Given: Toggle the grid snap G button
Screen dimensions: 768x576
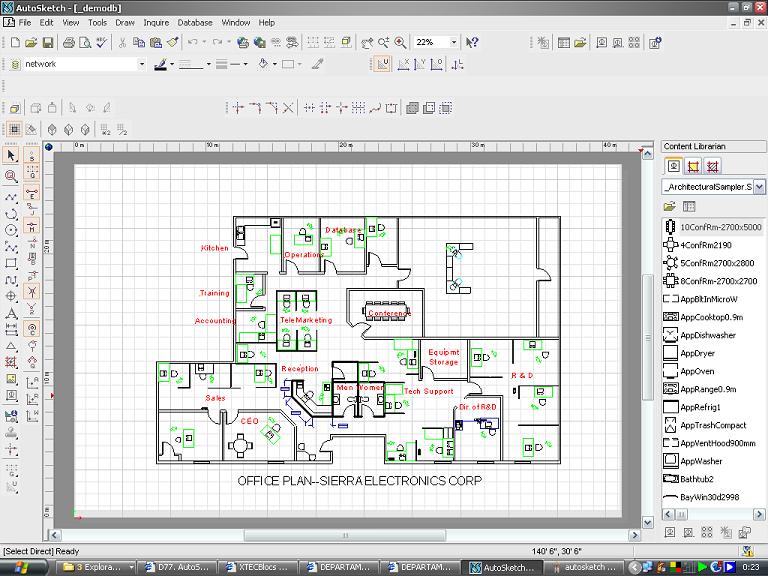Looking at the screenshot, I should click(x=31, y=175).
